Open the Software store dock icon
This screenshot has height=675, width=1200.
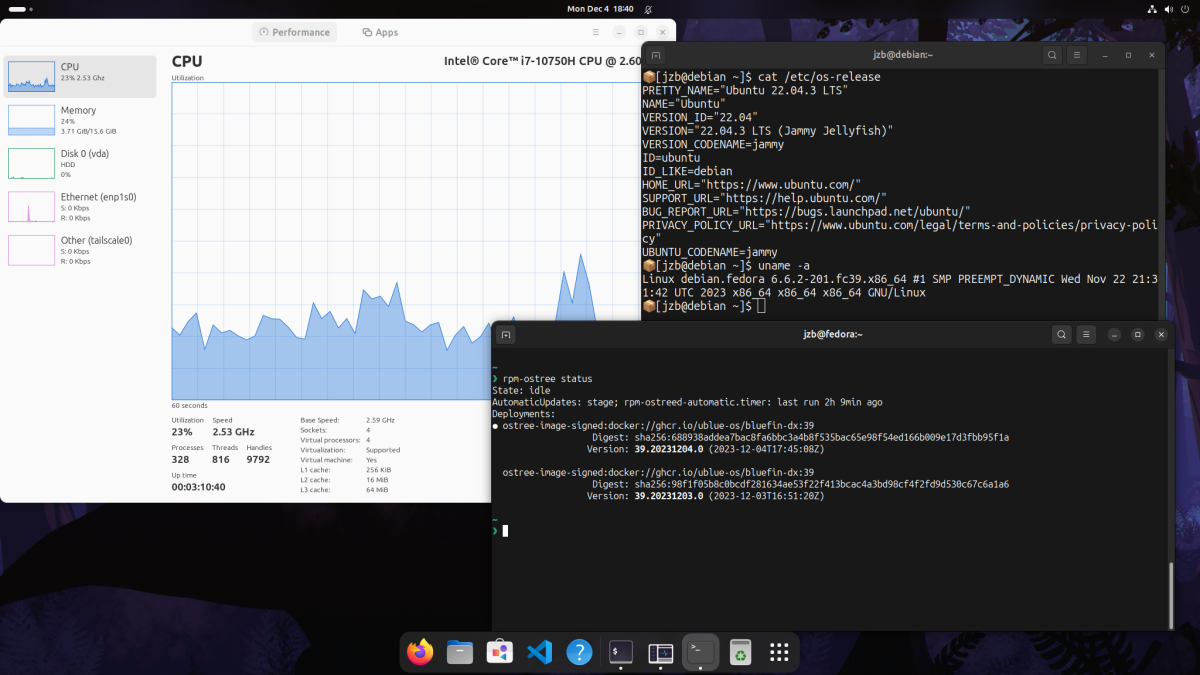tap(500, 652)
